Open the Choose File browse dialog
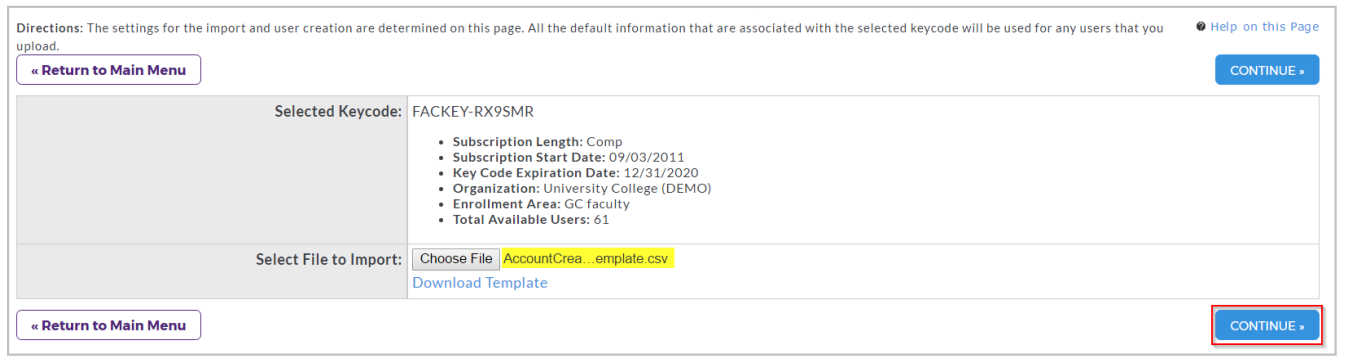The height and width of the screenshot is (360, 1345). [456, 259]
